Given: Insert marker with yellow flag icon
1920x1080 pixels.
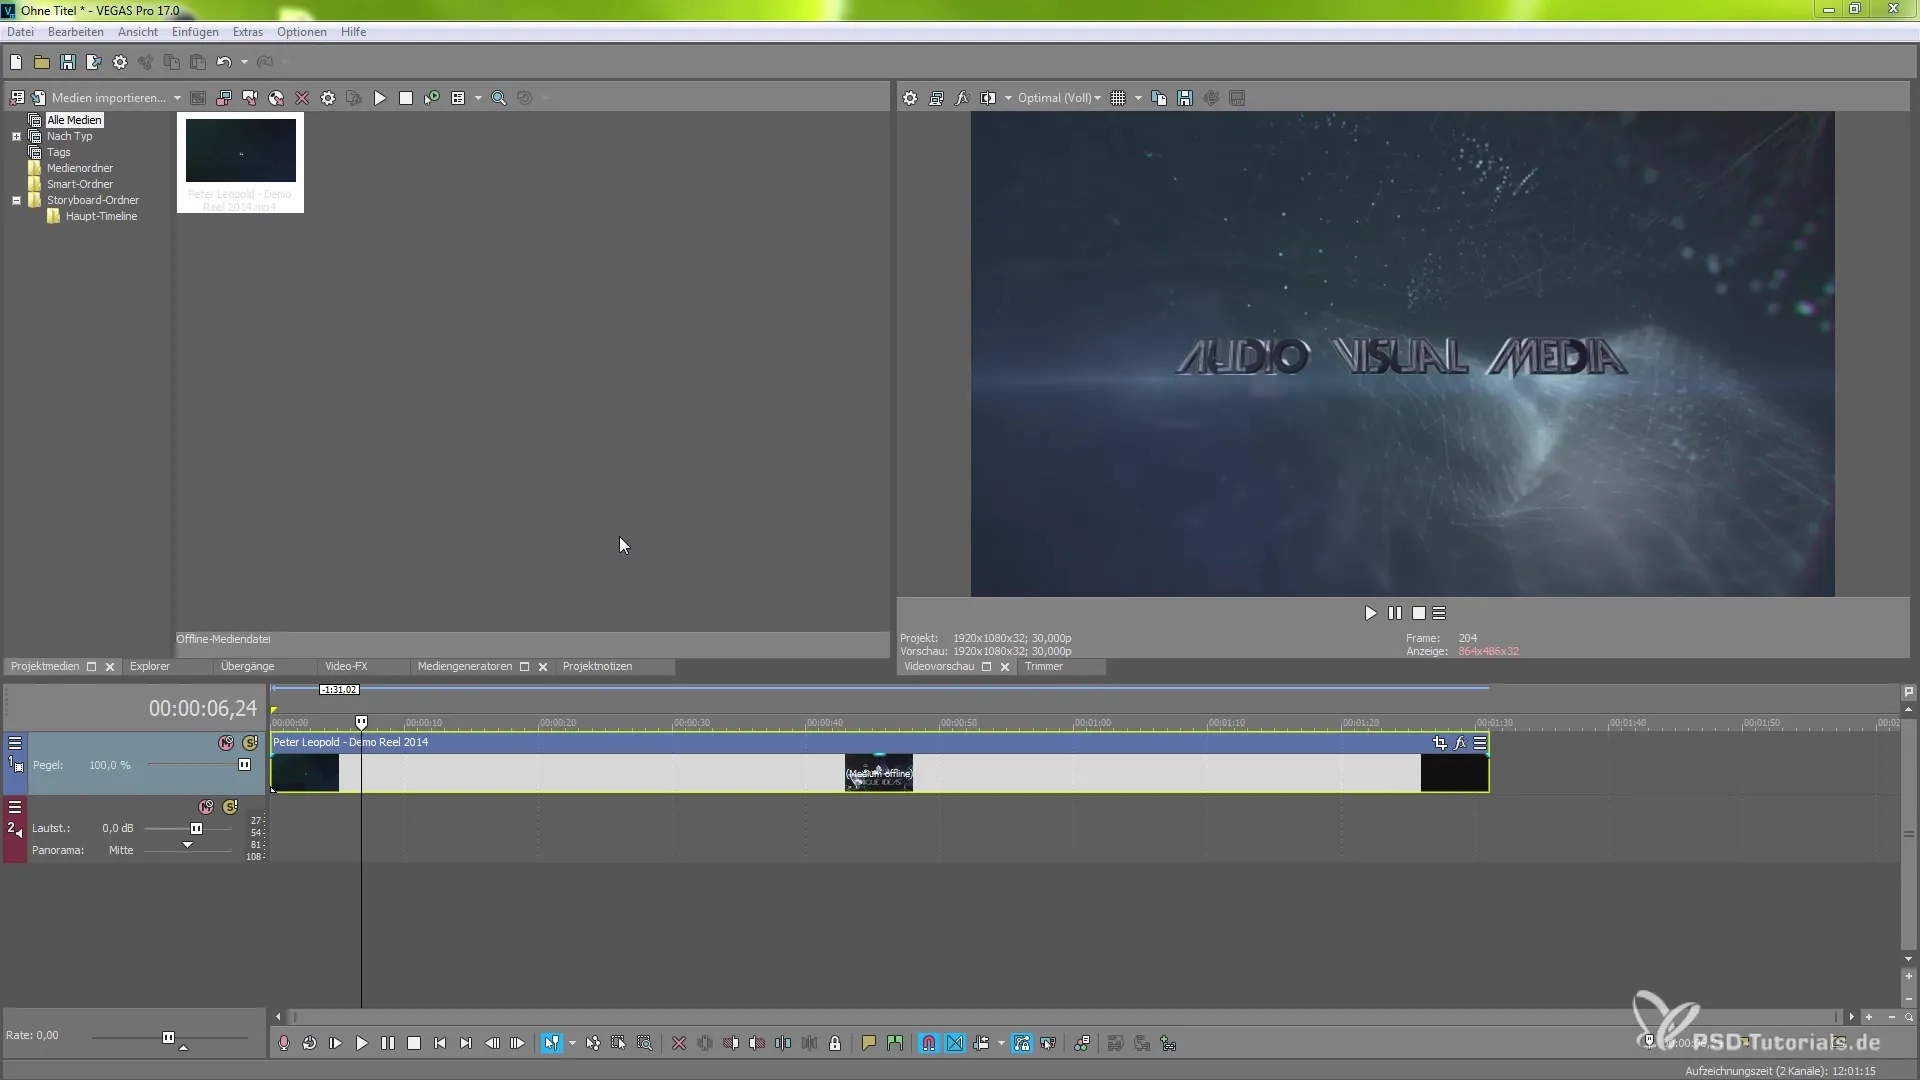Looking at the screenshot, I should pos(869,1043).
